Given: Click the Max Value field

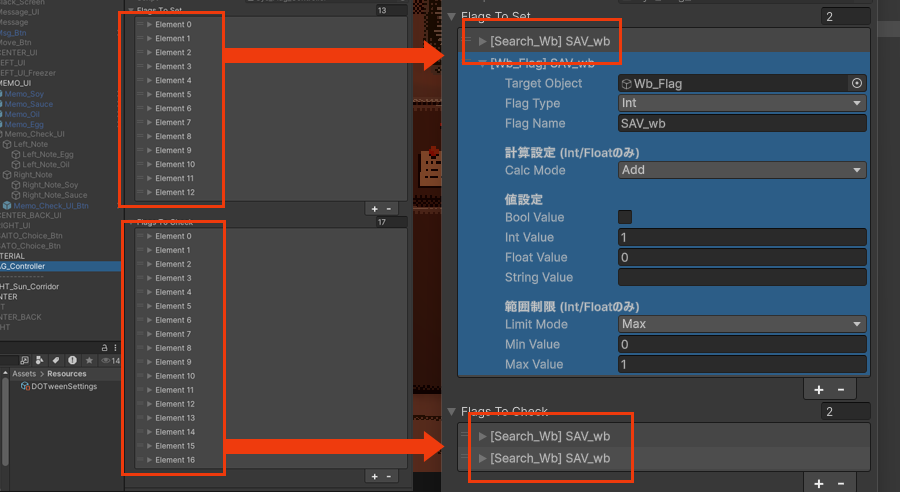Looking at the screenshot, I should click(742, 365).
